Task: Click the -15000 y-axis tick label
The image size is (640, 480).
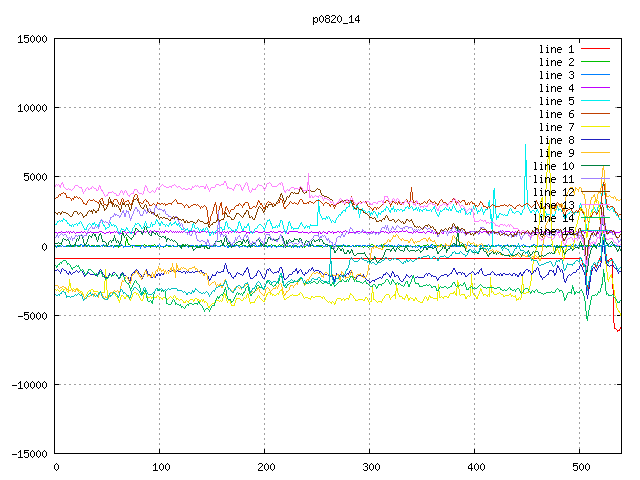Action: (27, 453)
